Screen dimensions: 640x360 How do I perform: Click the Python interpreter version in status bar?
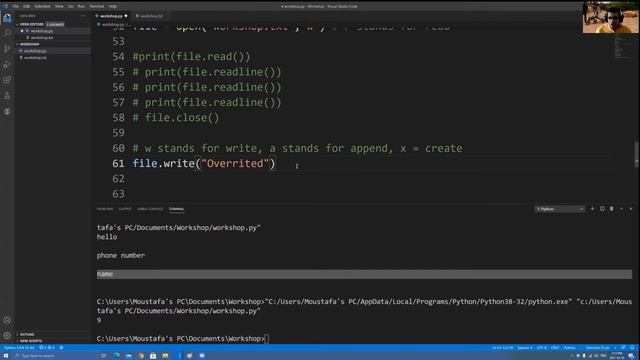[x=19, y=348]
